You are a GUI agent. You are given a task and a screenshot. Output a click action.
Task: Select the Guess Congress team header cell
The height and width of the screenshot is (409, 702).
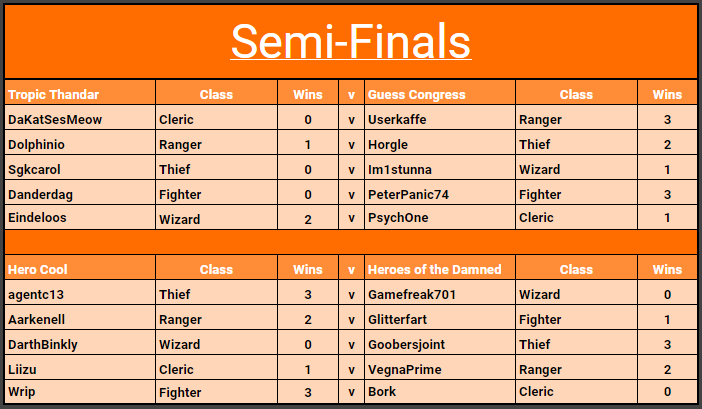[x=440, y=93]
